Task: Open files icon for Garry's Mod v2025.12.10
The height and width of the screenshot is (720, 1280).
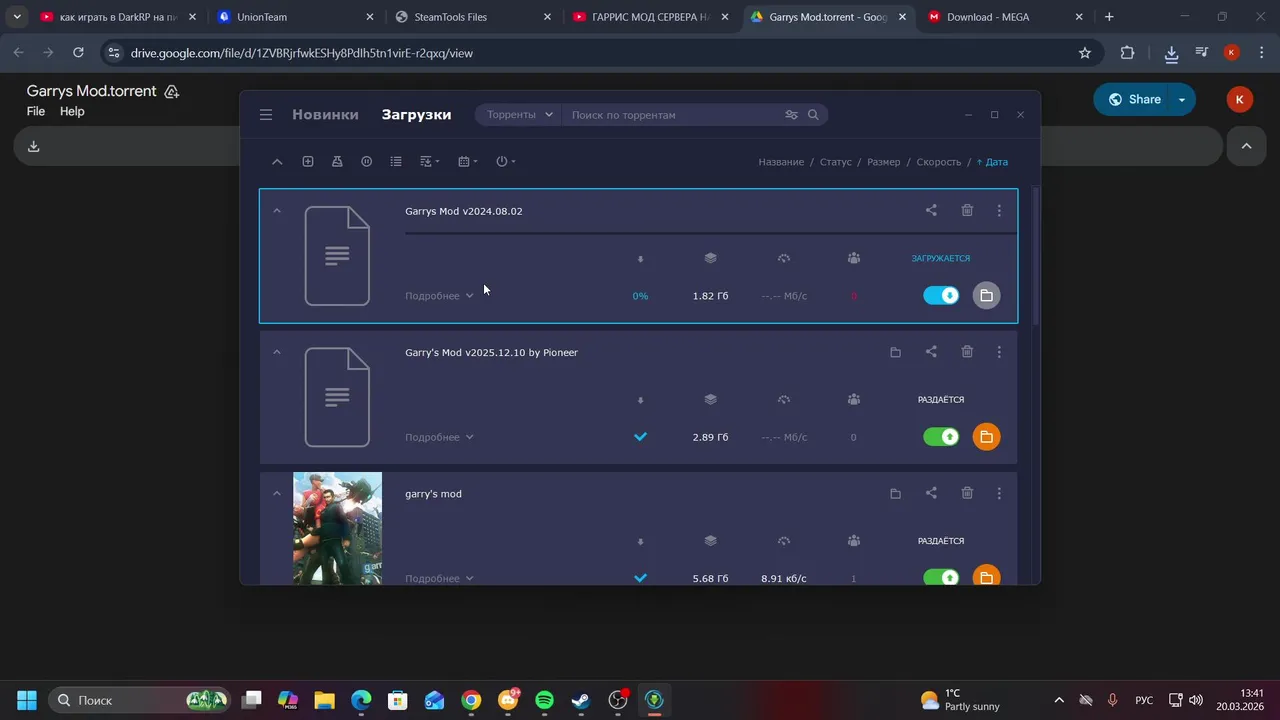Action: point(895,352)
